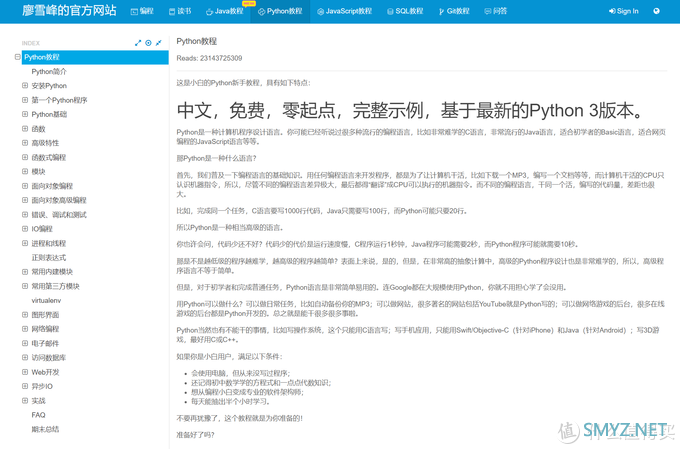Click the locate target icon above the index

[148, 43]
